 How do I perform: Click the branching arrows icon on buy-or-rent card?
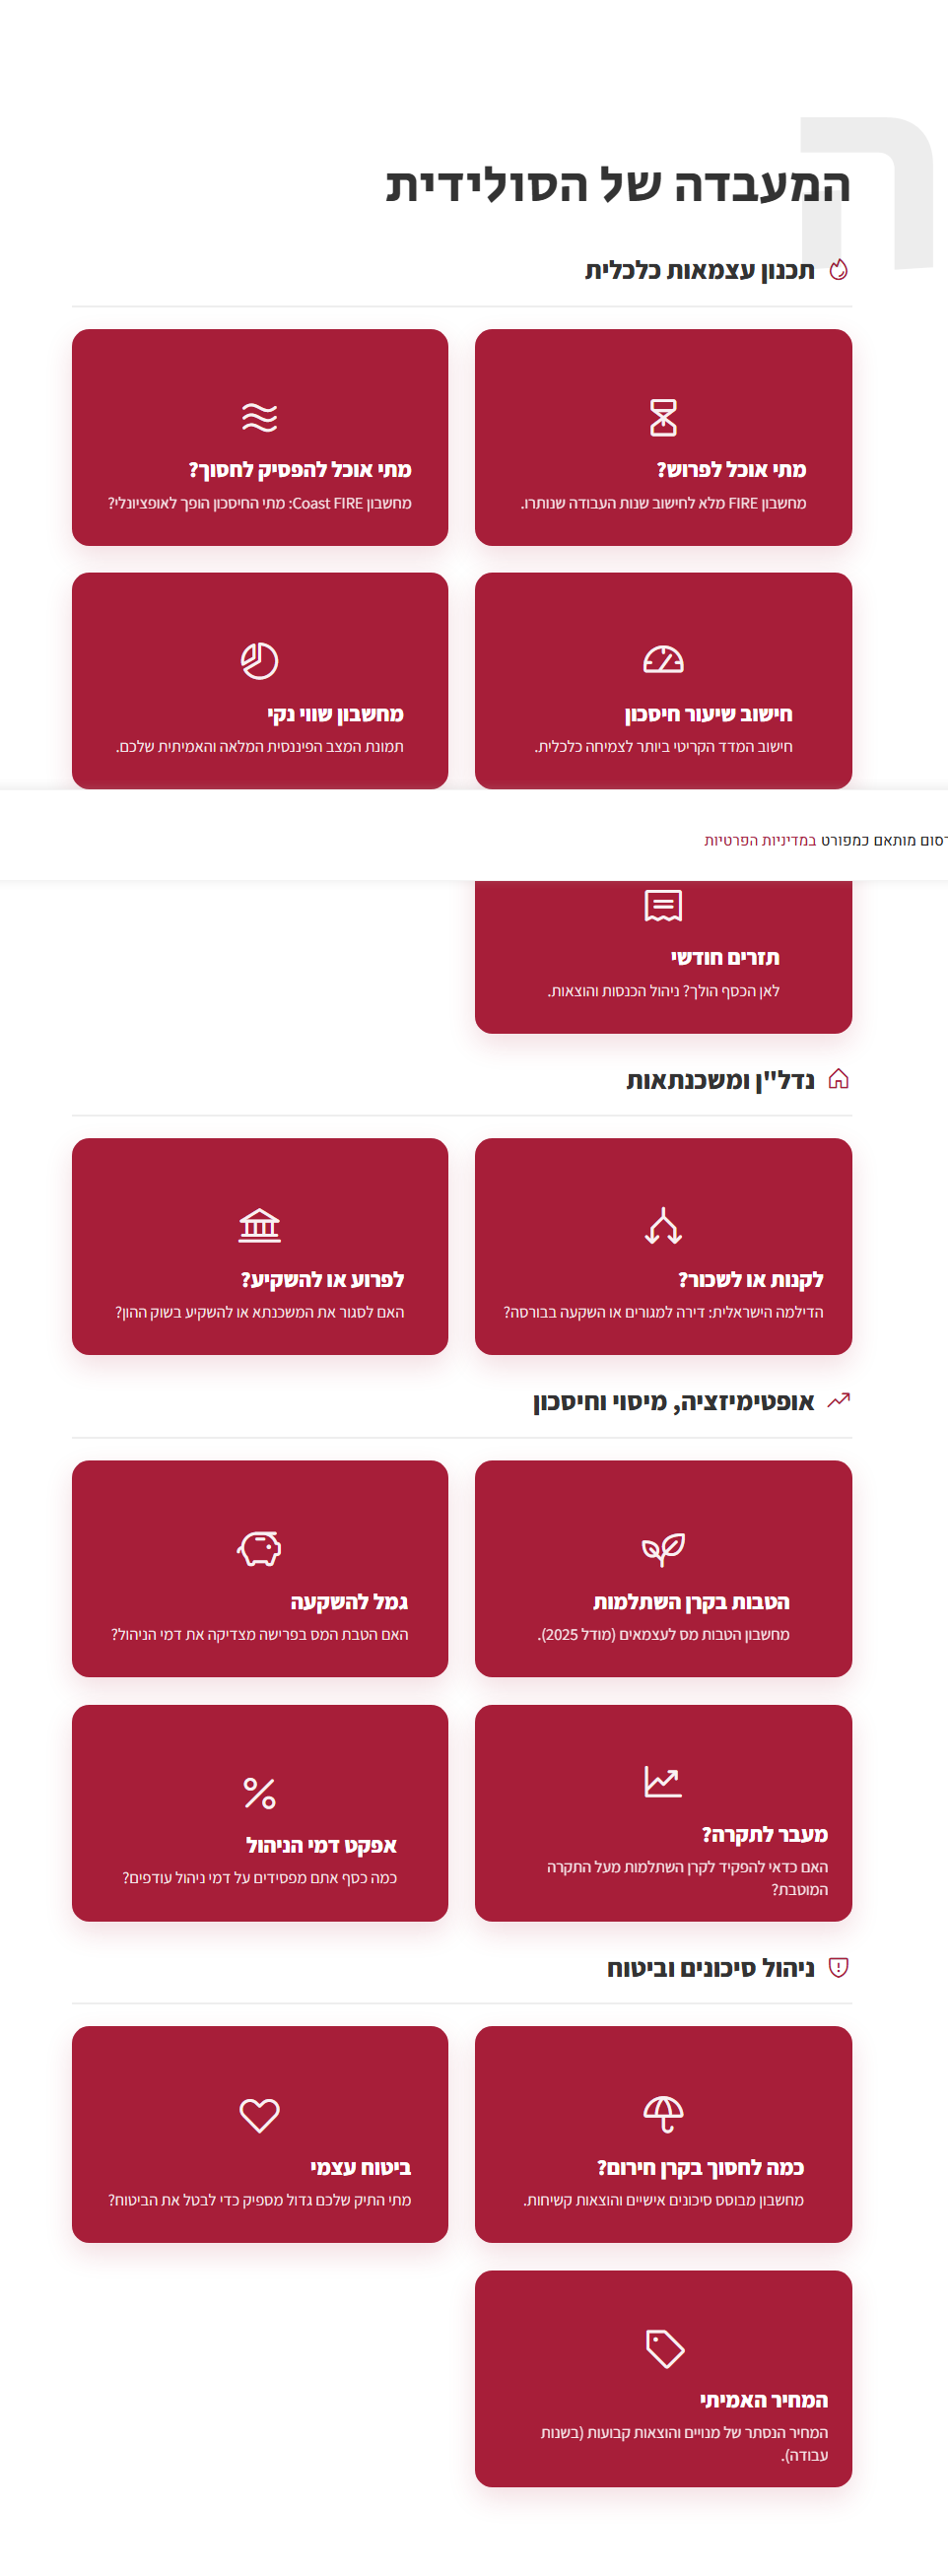[x=663, y=1226]
